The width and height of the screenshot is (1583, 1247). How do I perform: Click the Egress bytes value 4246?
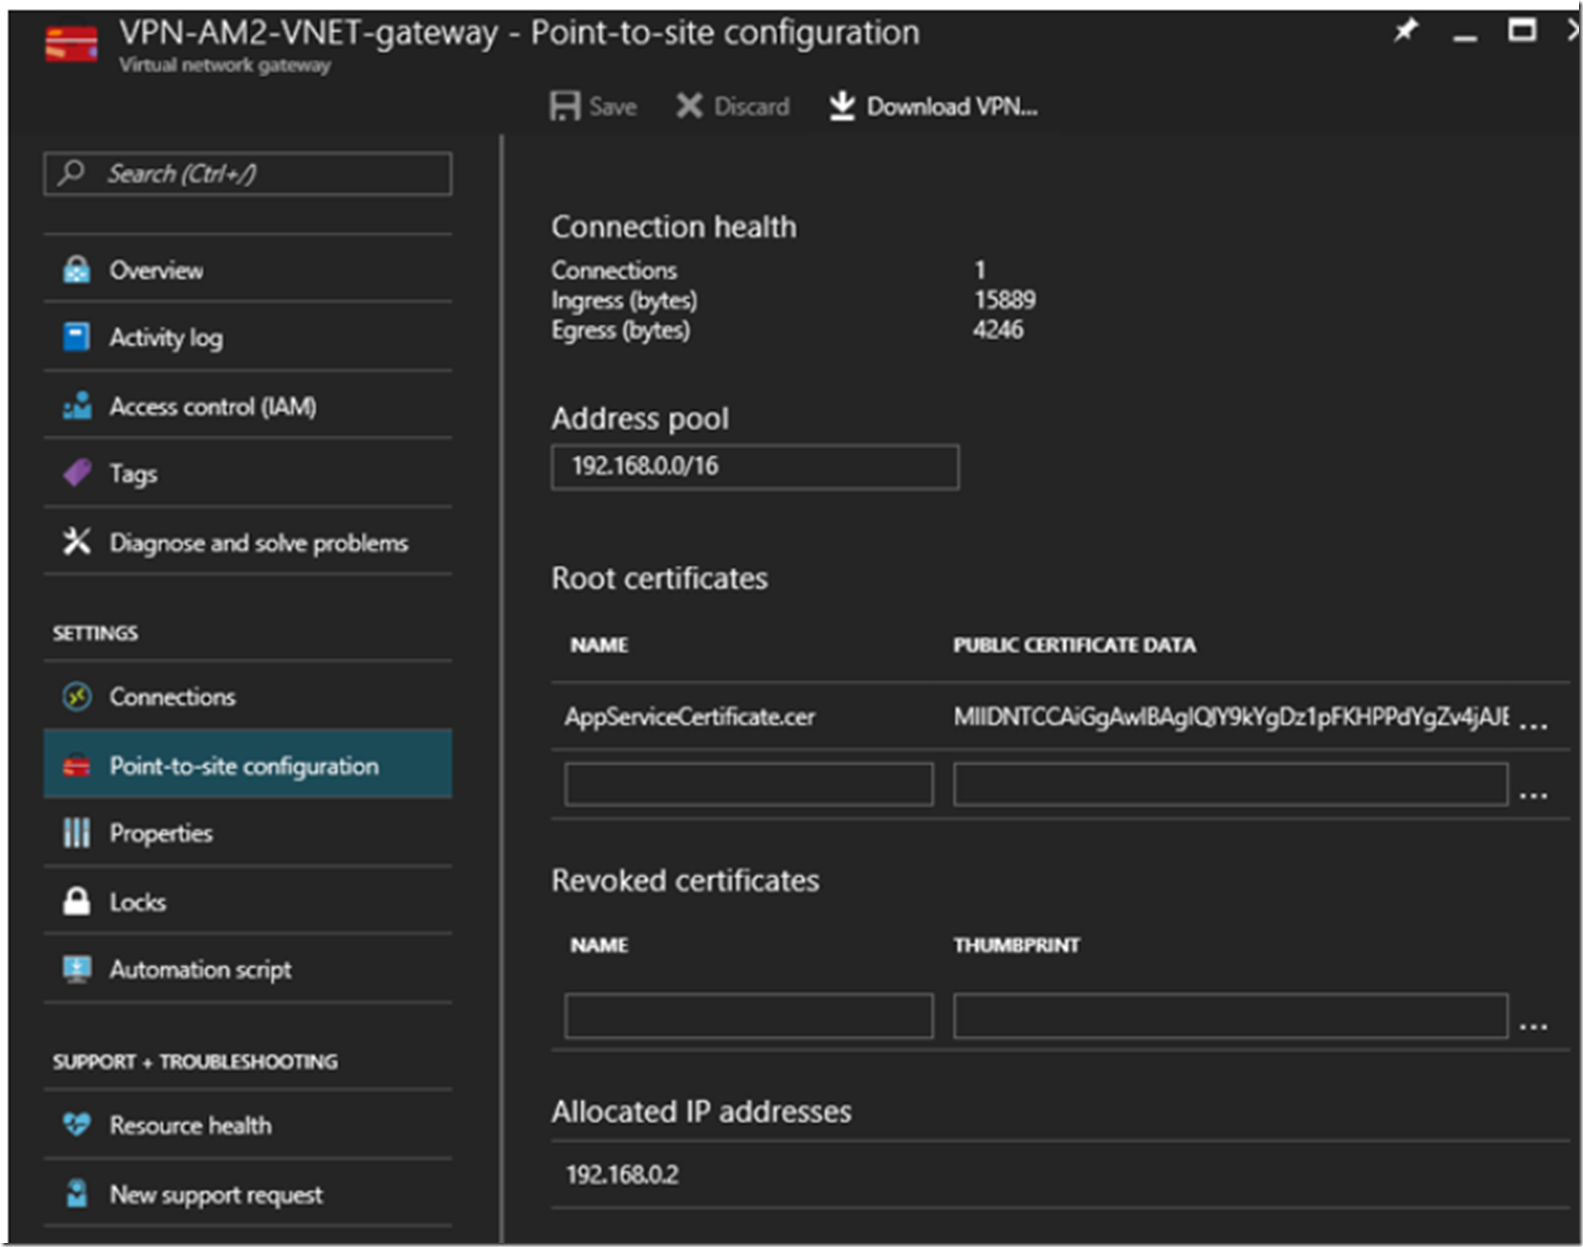pos(998,329)
